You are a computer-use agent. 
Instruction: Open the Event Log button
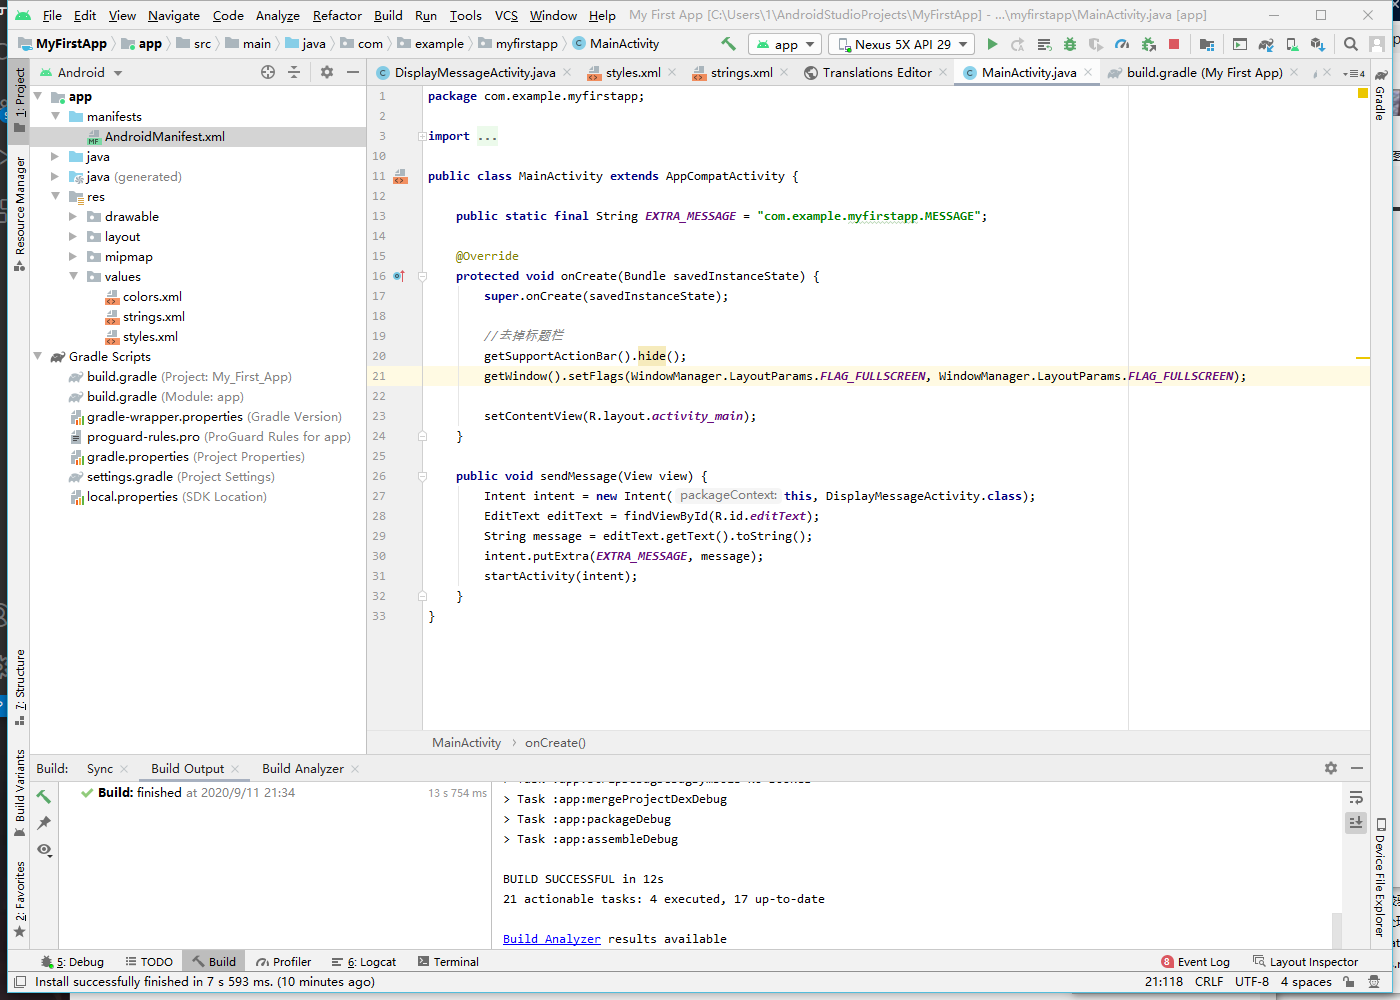(x=1196, y=962)
